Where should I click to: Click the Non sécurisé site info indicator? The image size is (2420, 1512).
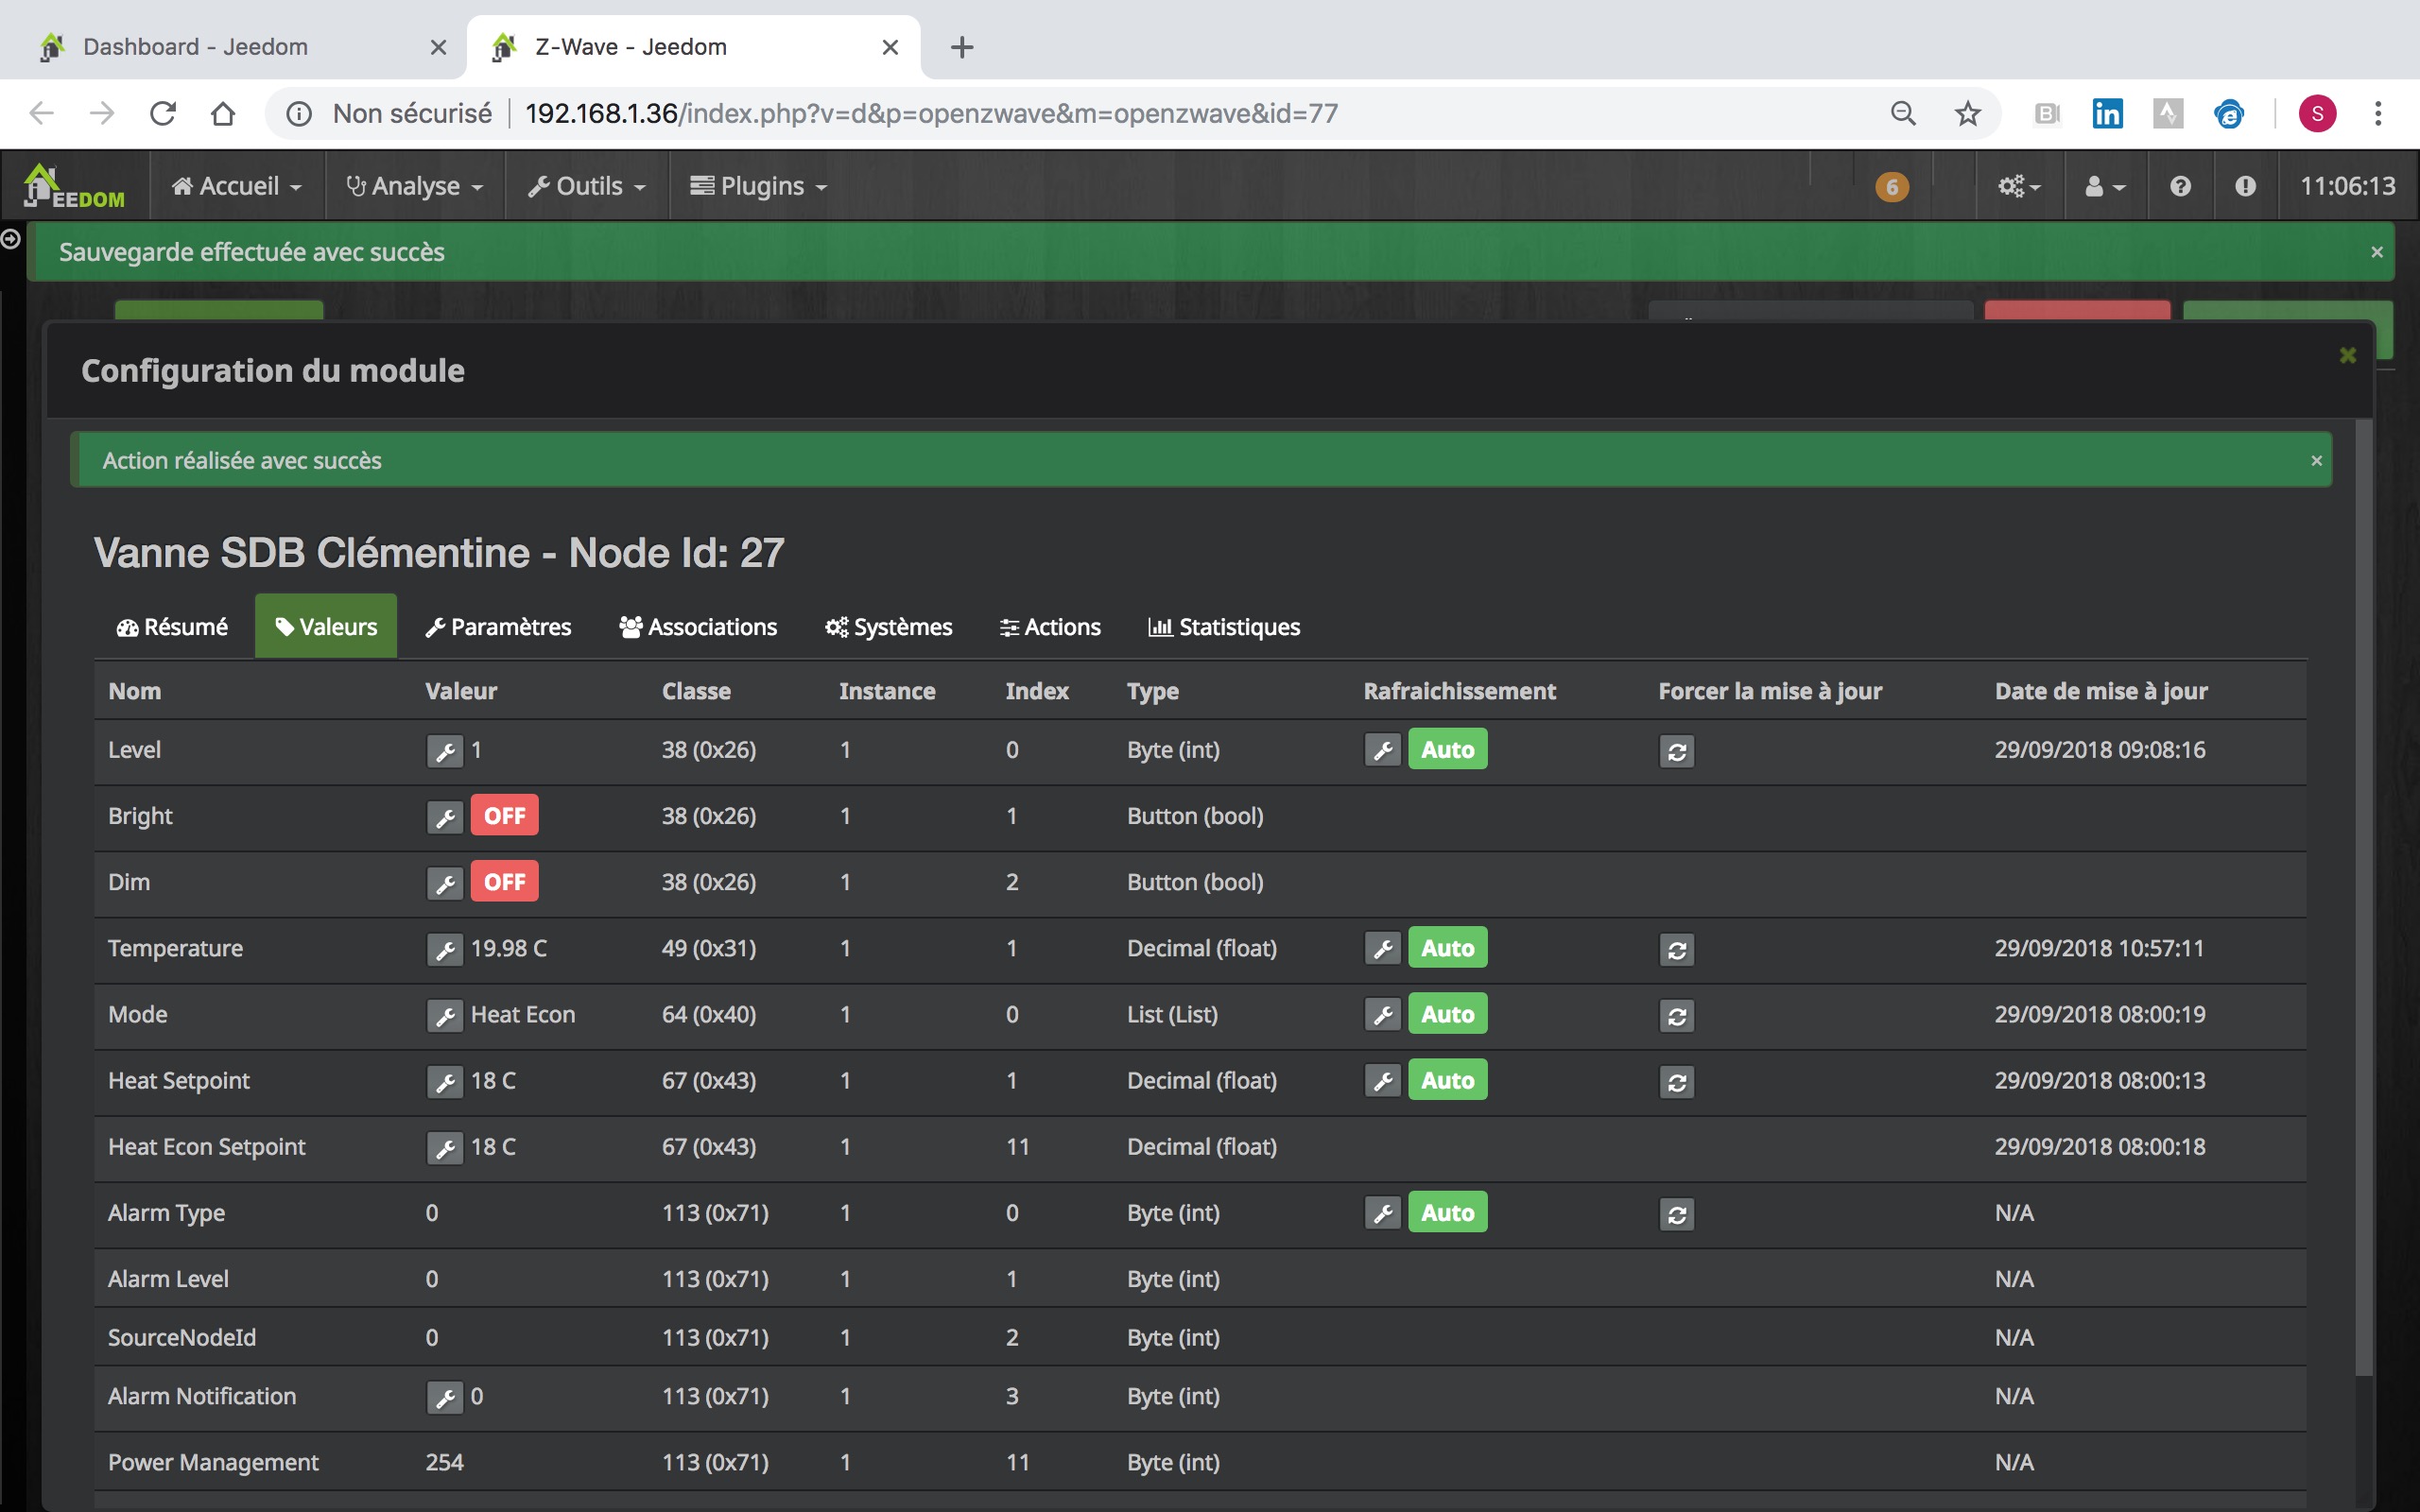coord(390,113)
